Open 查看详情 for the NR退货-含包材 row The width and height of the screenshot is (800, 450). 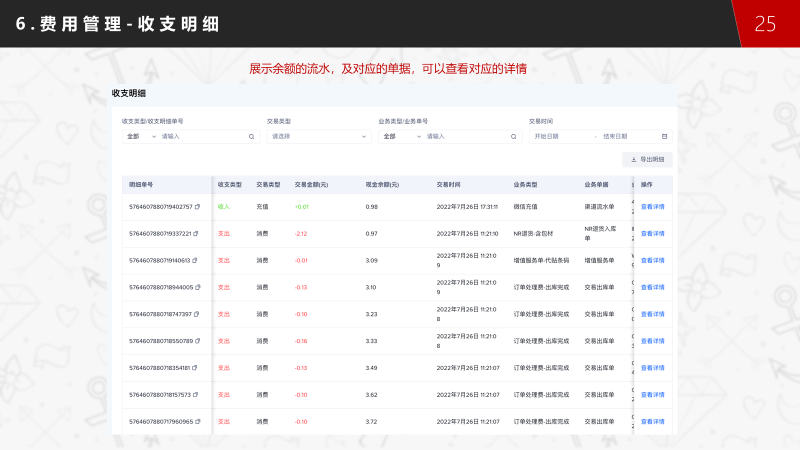[x=652, y=233]
